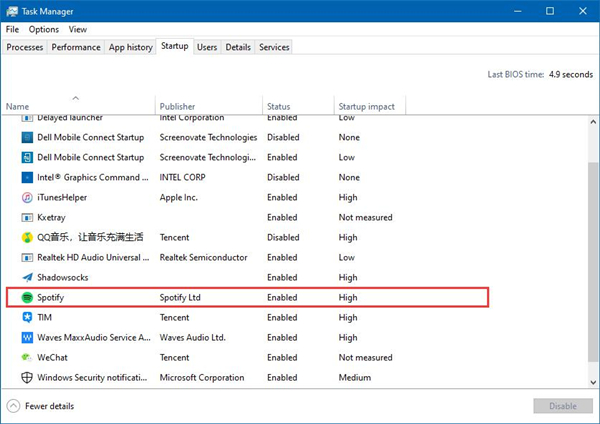Maximize the Task Manager window

550,11
